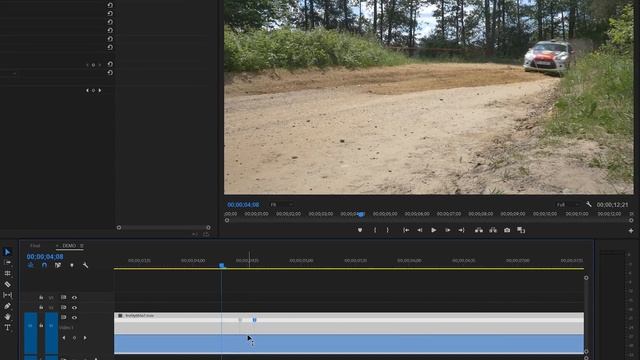The height and width of the screenshot is (360, 640).
Task: Select the Pen tool
Action: coord(7,306)
